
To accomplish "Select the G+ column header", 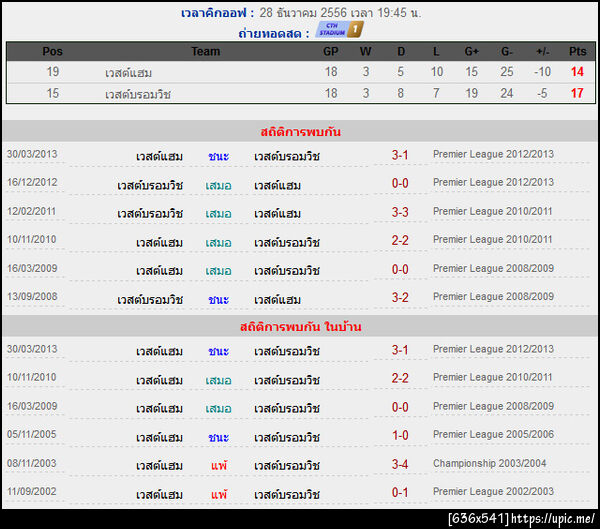I will tap(471, 51).
